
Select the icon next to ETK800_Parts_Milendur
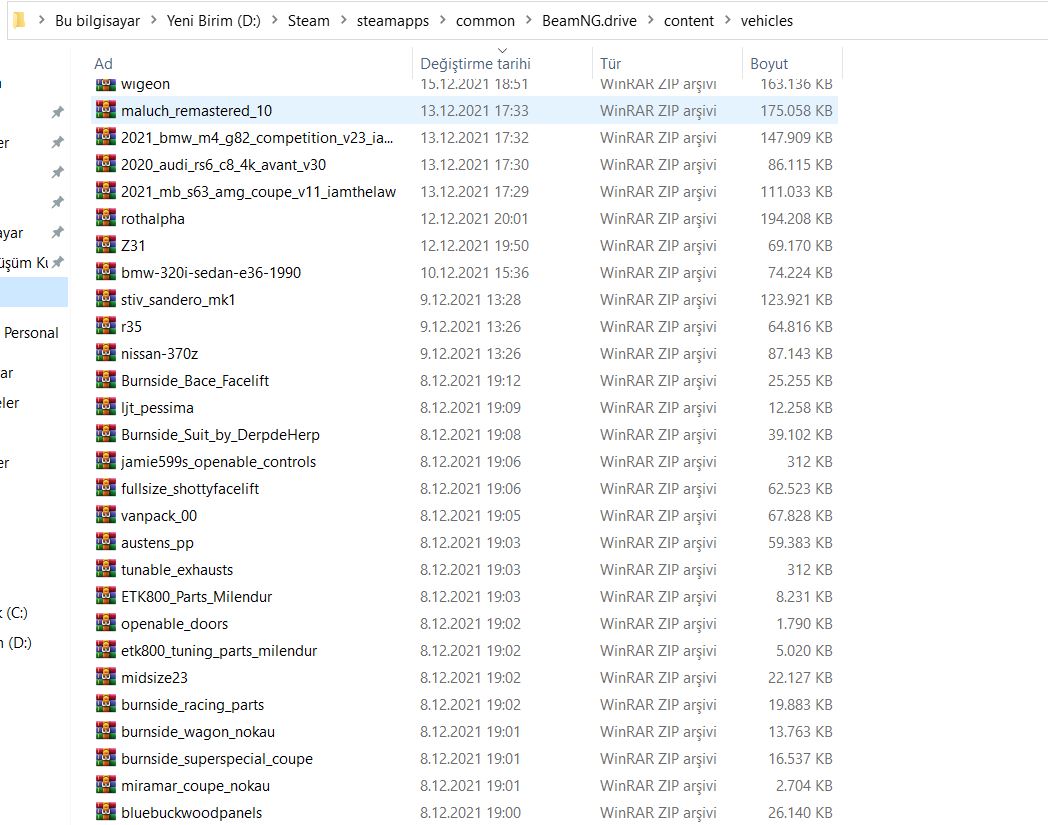(106, 596)
